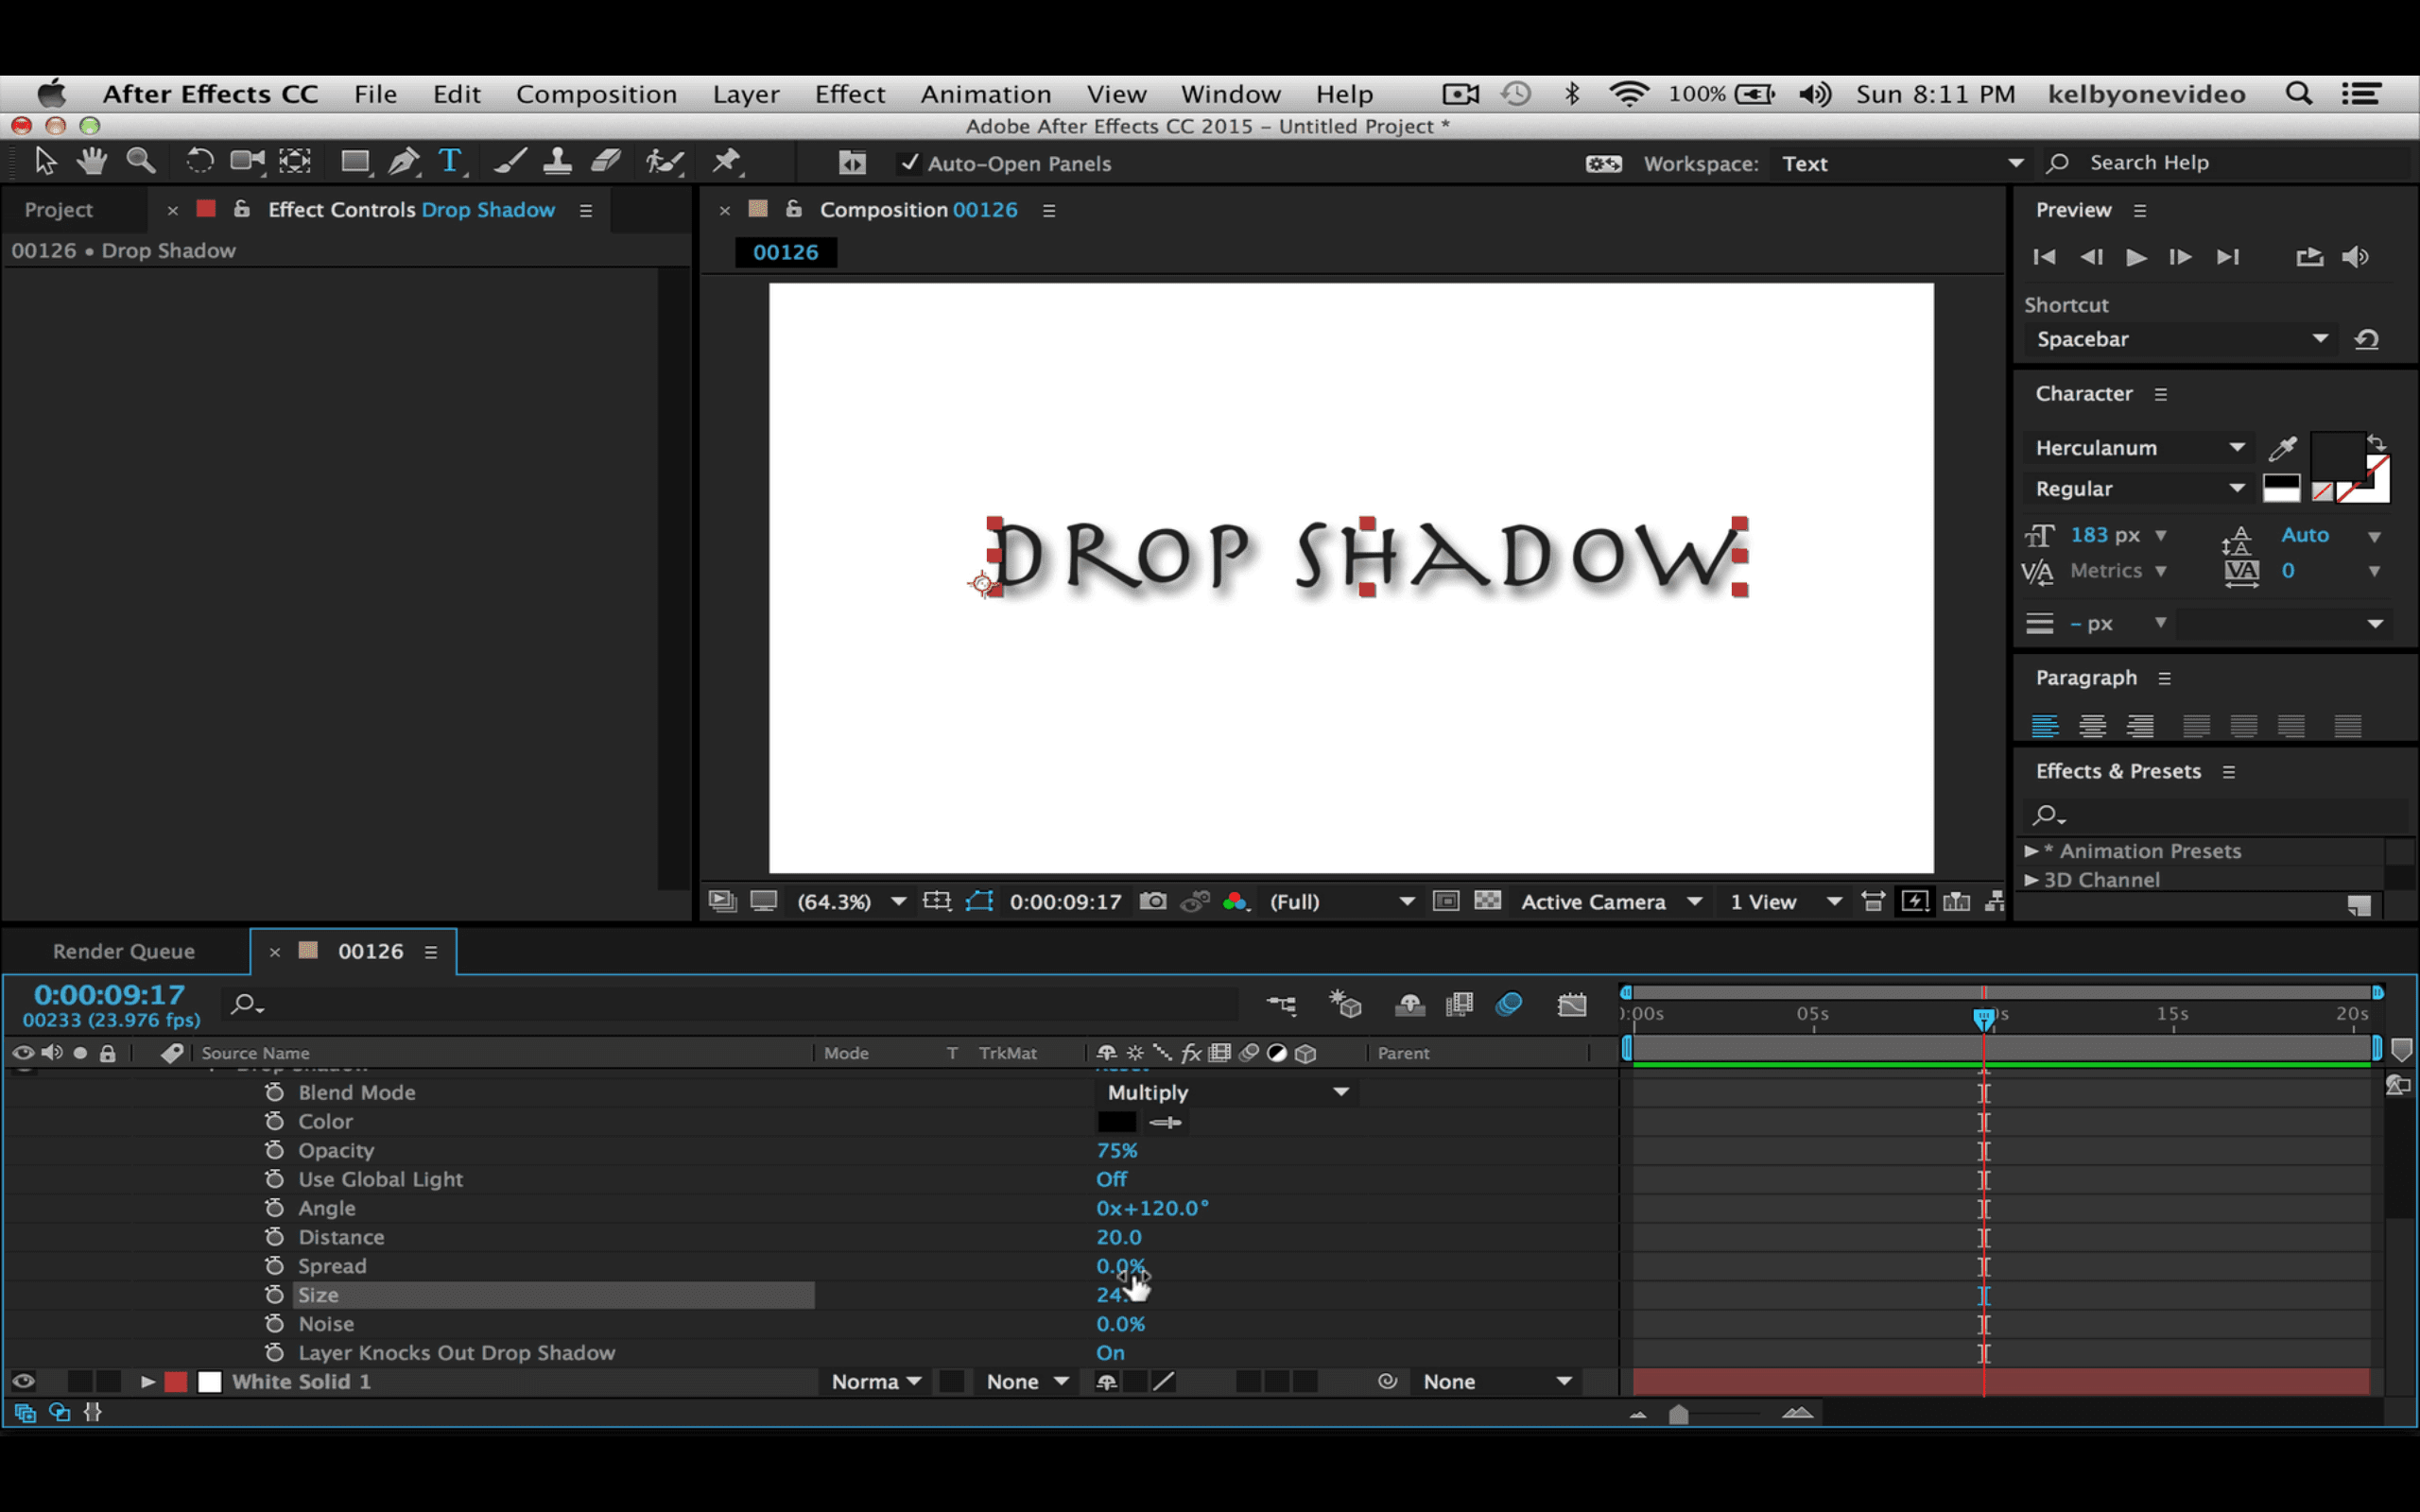Hide the White Solid 1 layer

[23, 1381]
